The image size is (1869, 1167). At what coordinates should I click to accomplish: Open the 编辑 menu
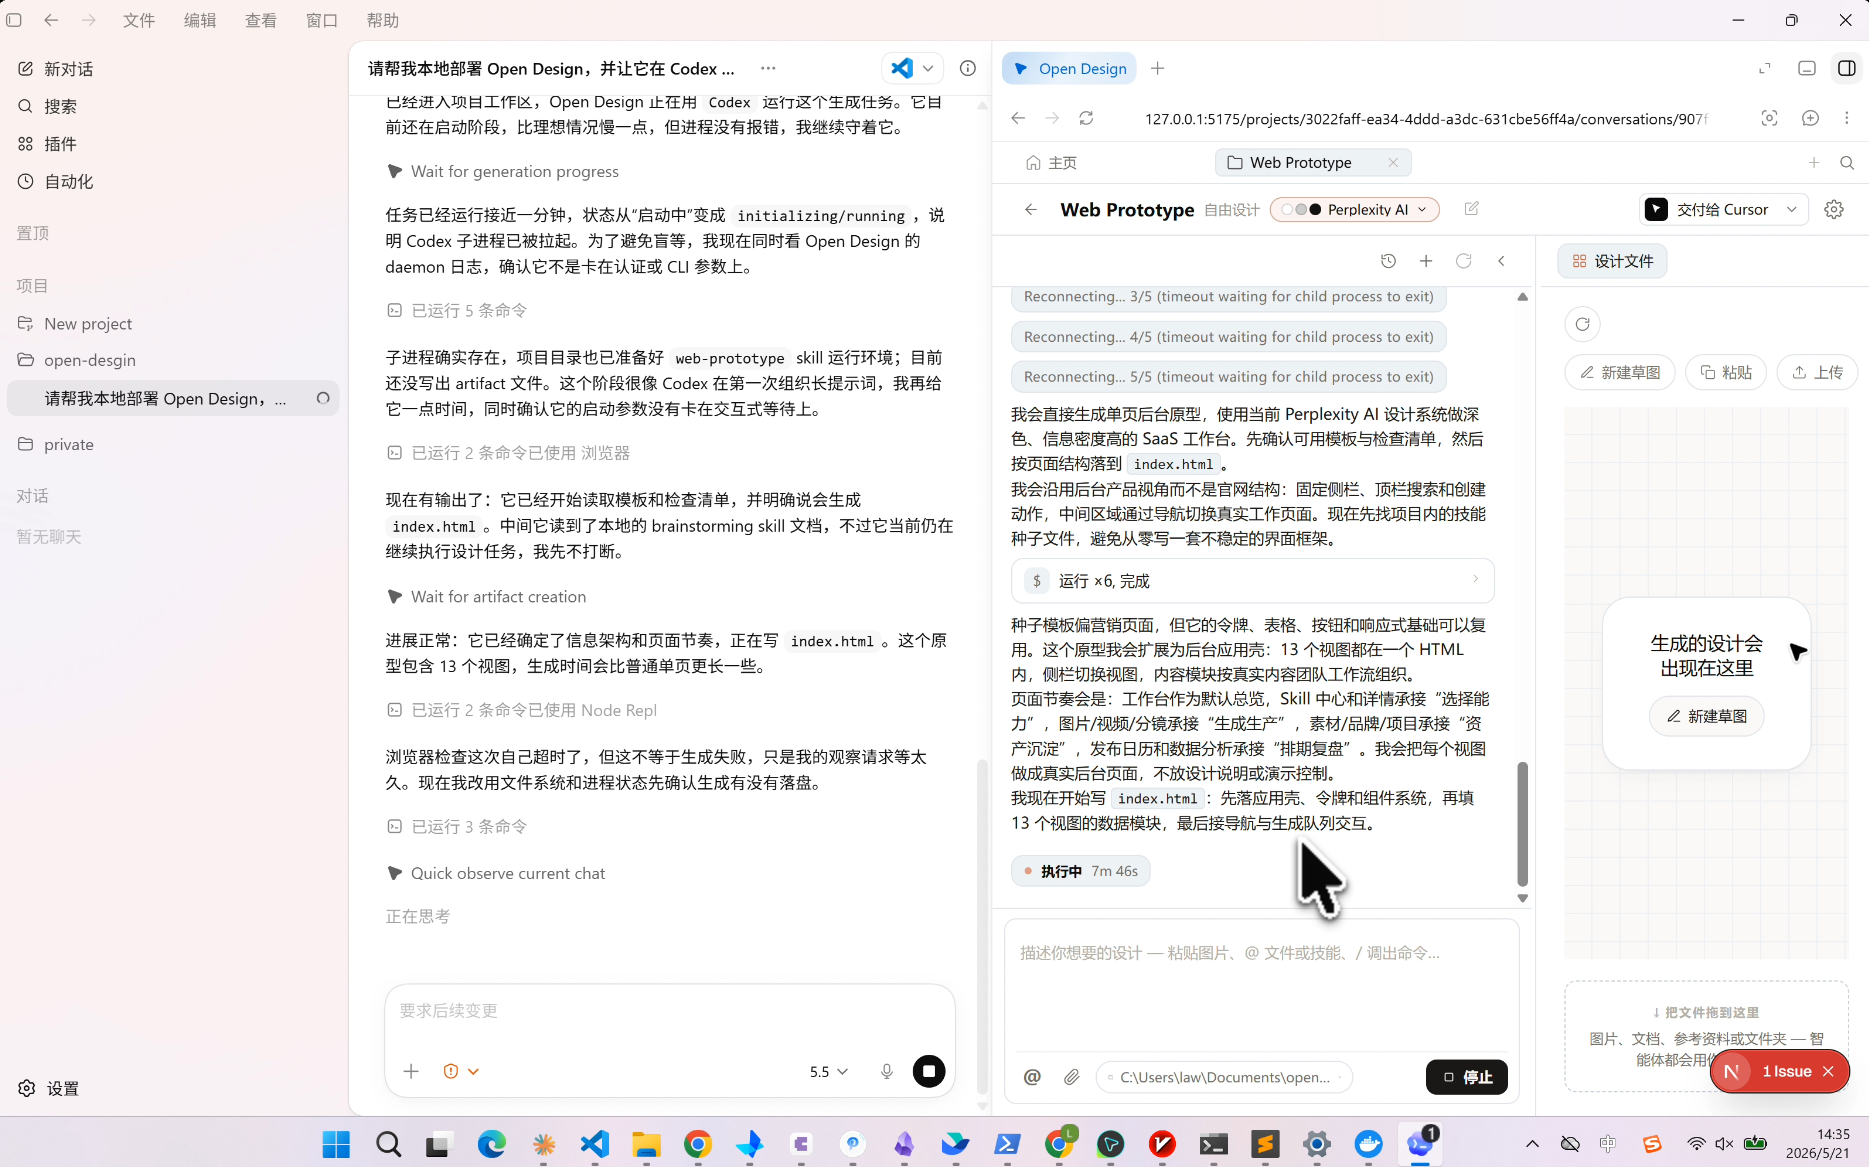(200, 20)
